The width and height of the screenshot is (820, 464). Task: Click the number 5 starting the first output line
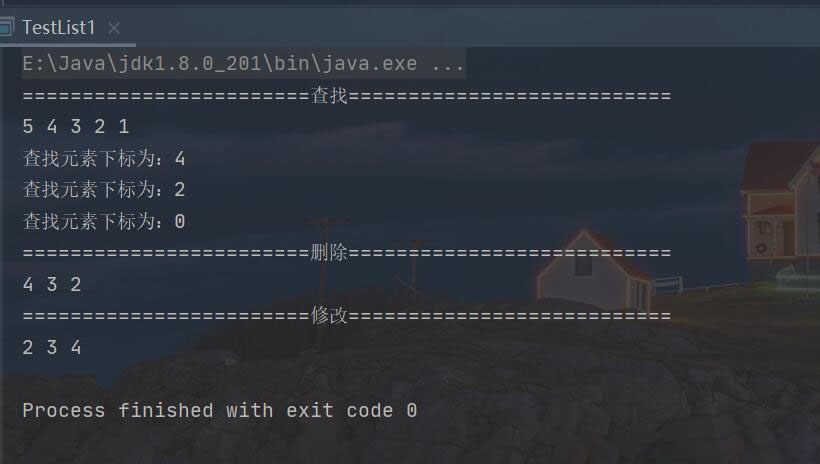pyautogui.click(x=28, y=127)
